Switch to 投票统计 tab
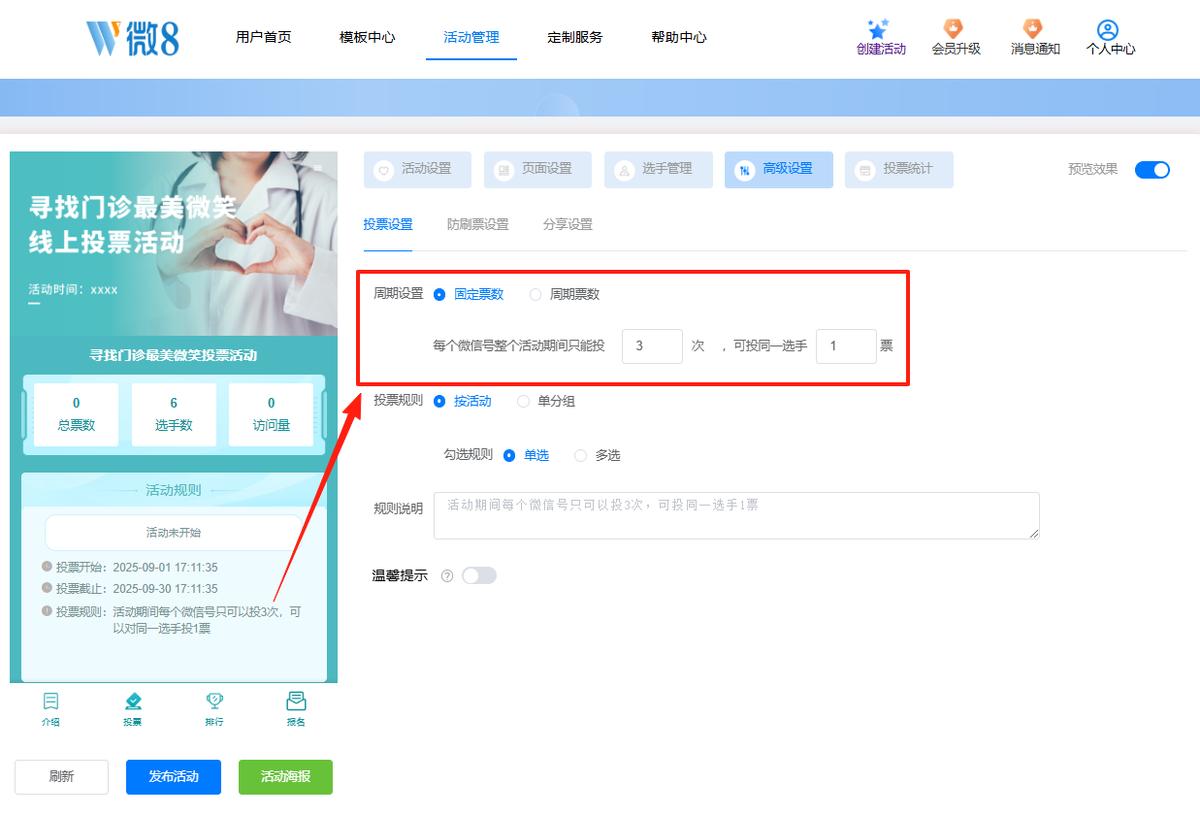Image resolution: width=1200 pixels, height=819 pixels. point(899,170)
